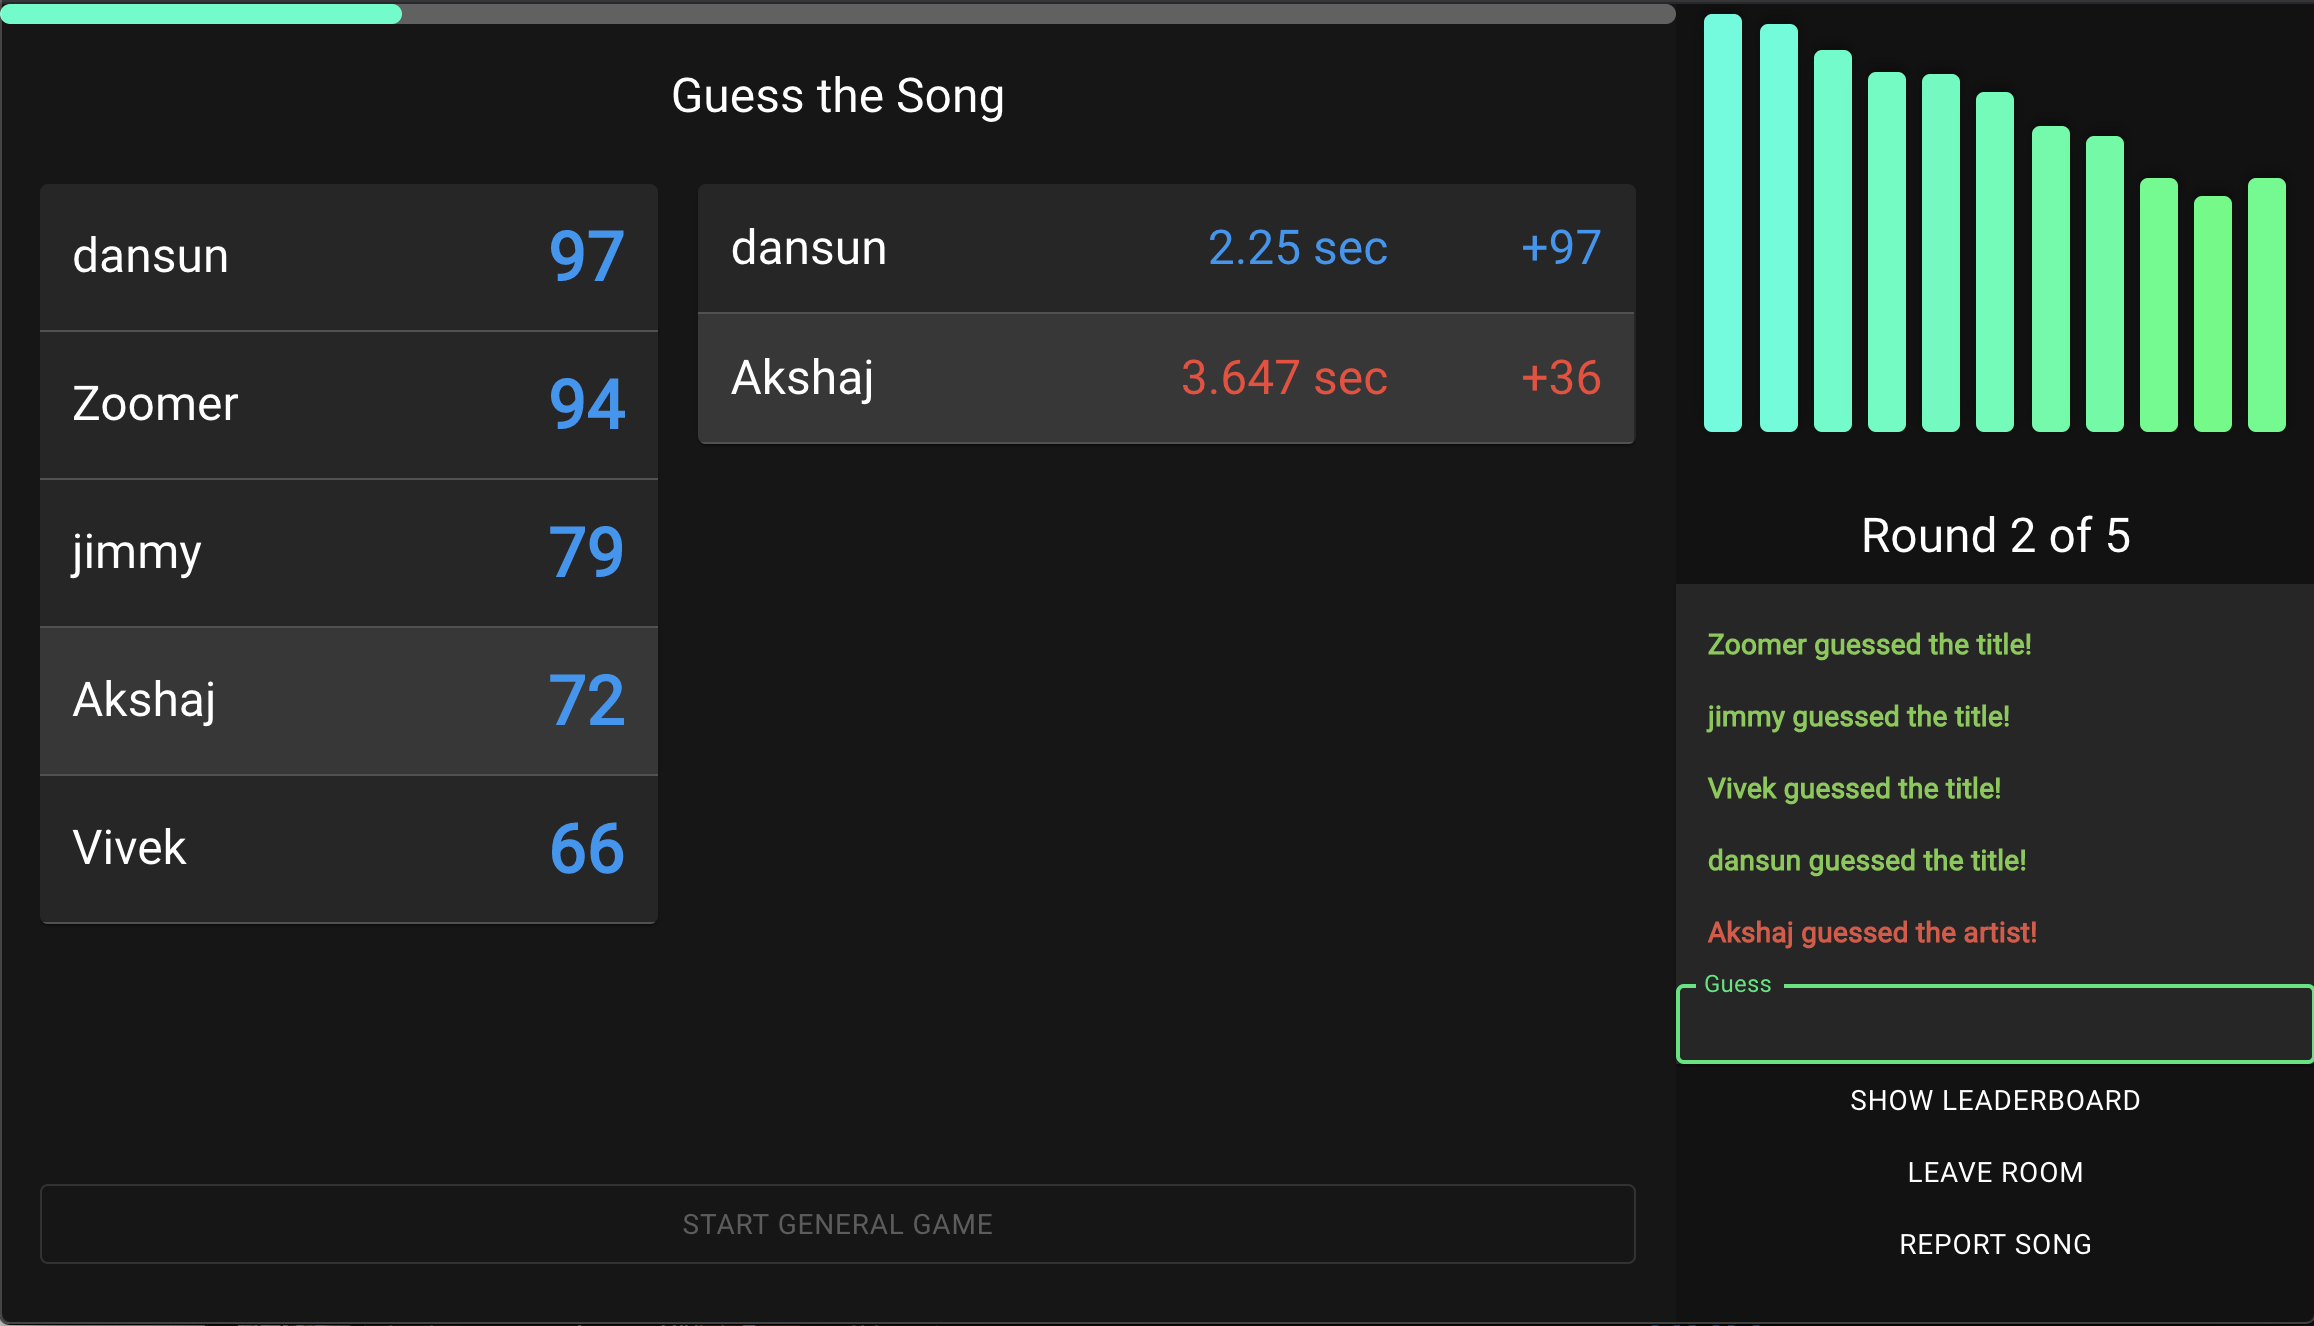Select Zoomer's score row

coord(348,405)
